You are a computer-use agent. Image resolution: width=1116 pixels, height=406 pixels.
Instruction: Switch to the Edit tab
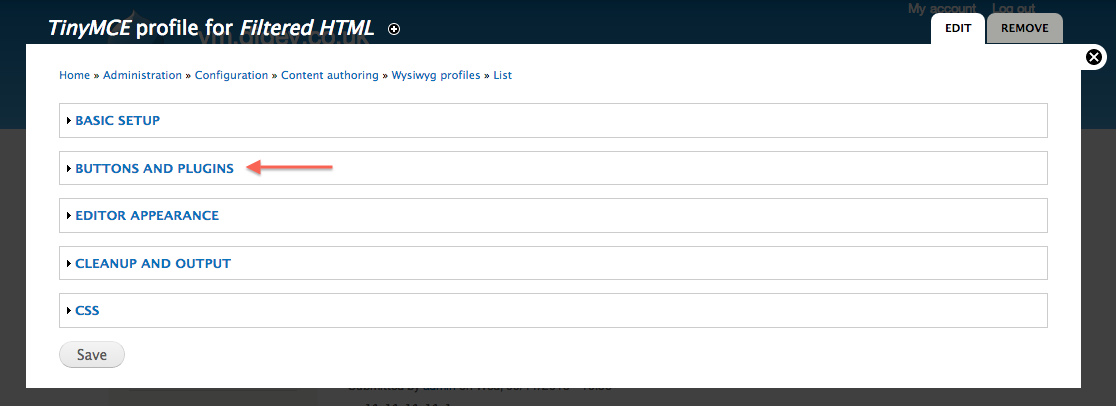(x=958, y=28)
